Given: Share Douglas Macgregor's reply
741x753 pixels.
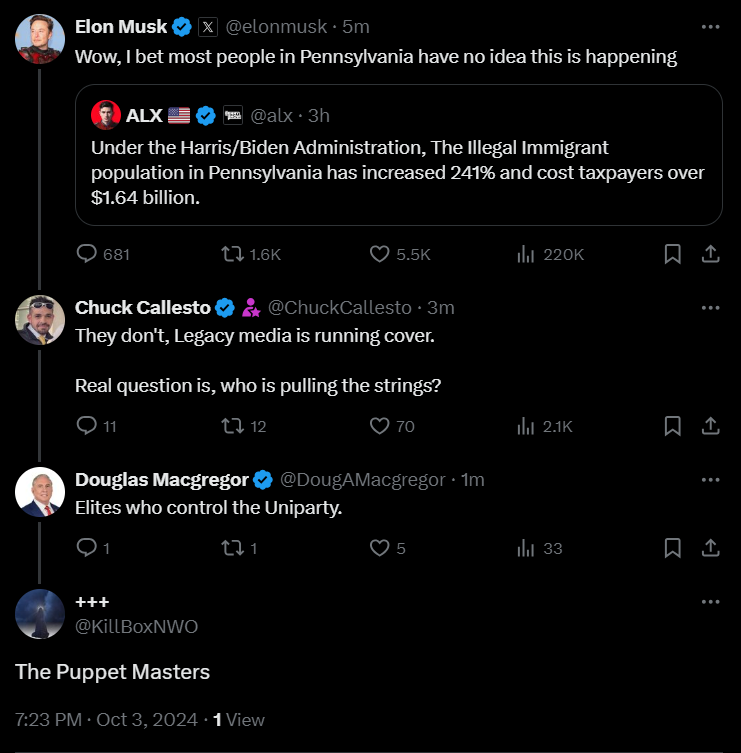Looking at the screenshot, I should coord(711,548).
